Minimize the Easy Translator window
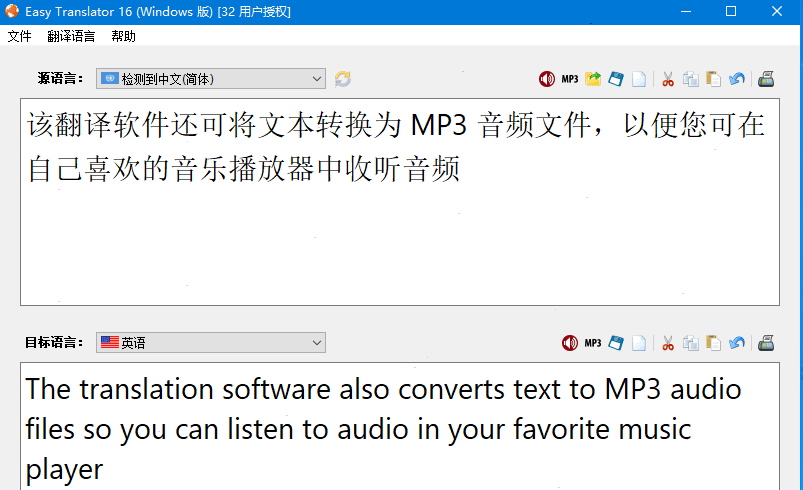This screenshot has width=803, height=490. pyautogui.click(x=686, y=11)
